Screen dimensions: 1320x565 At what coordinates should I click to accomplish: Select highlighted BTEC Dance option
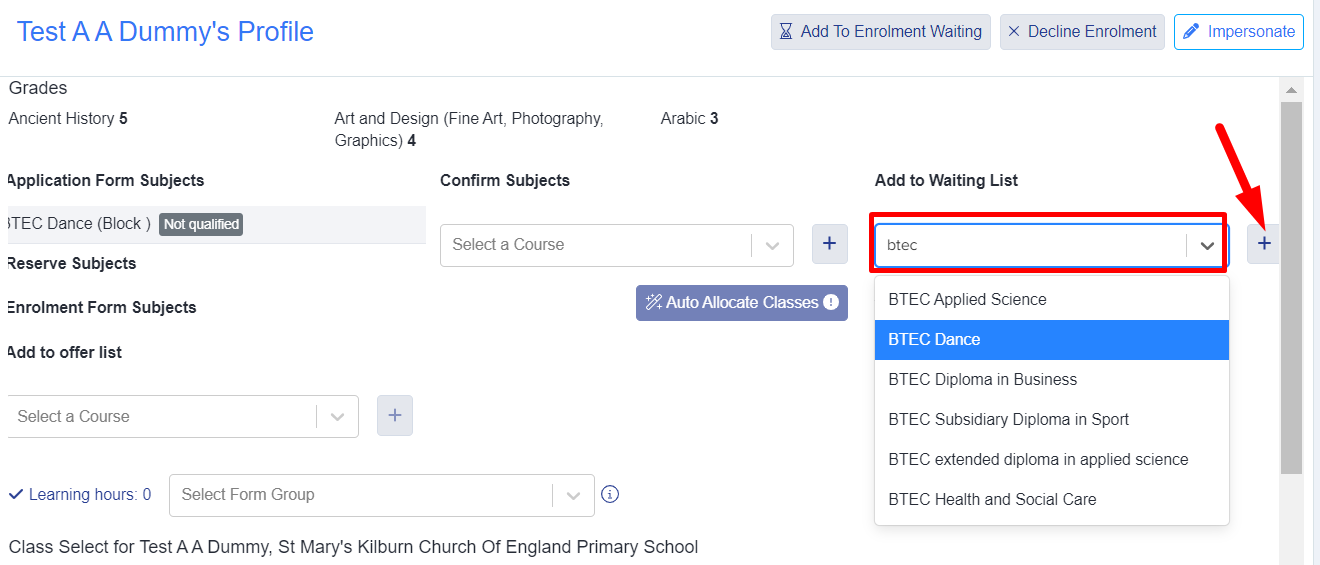pyautogui.click(x=1052, y=339)
